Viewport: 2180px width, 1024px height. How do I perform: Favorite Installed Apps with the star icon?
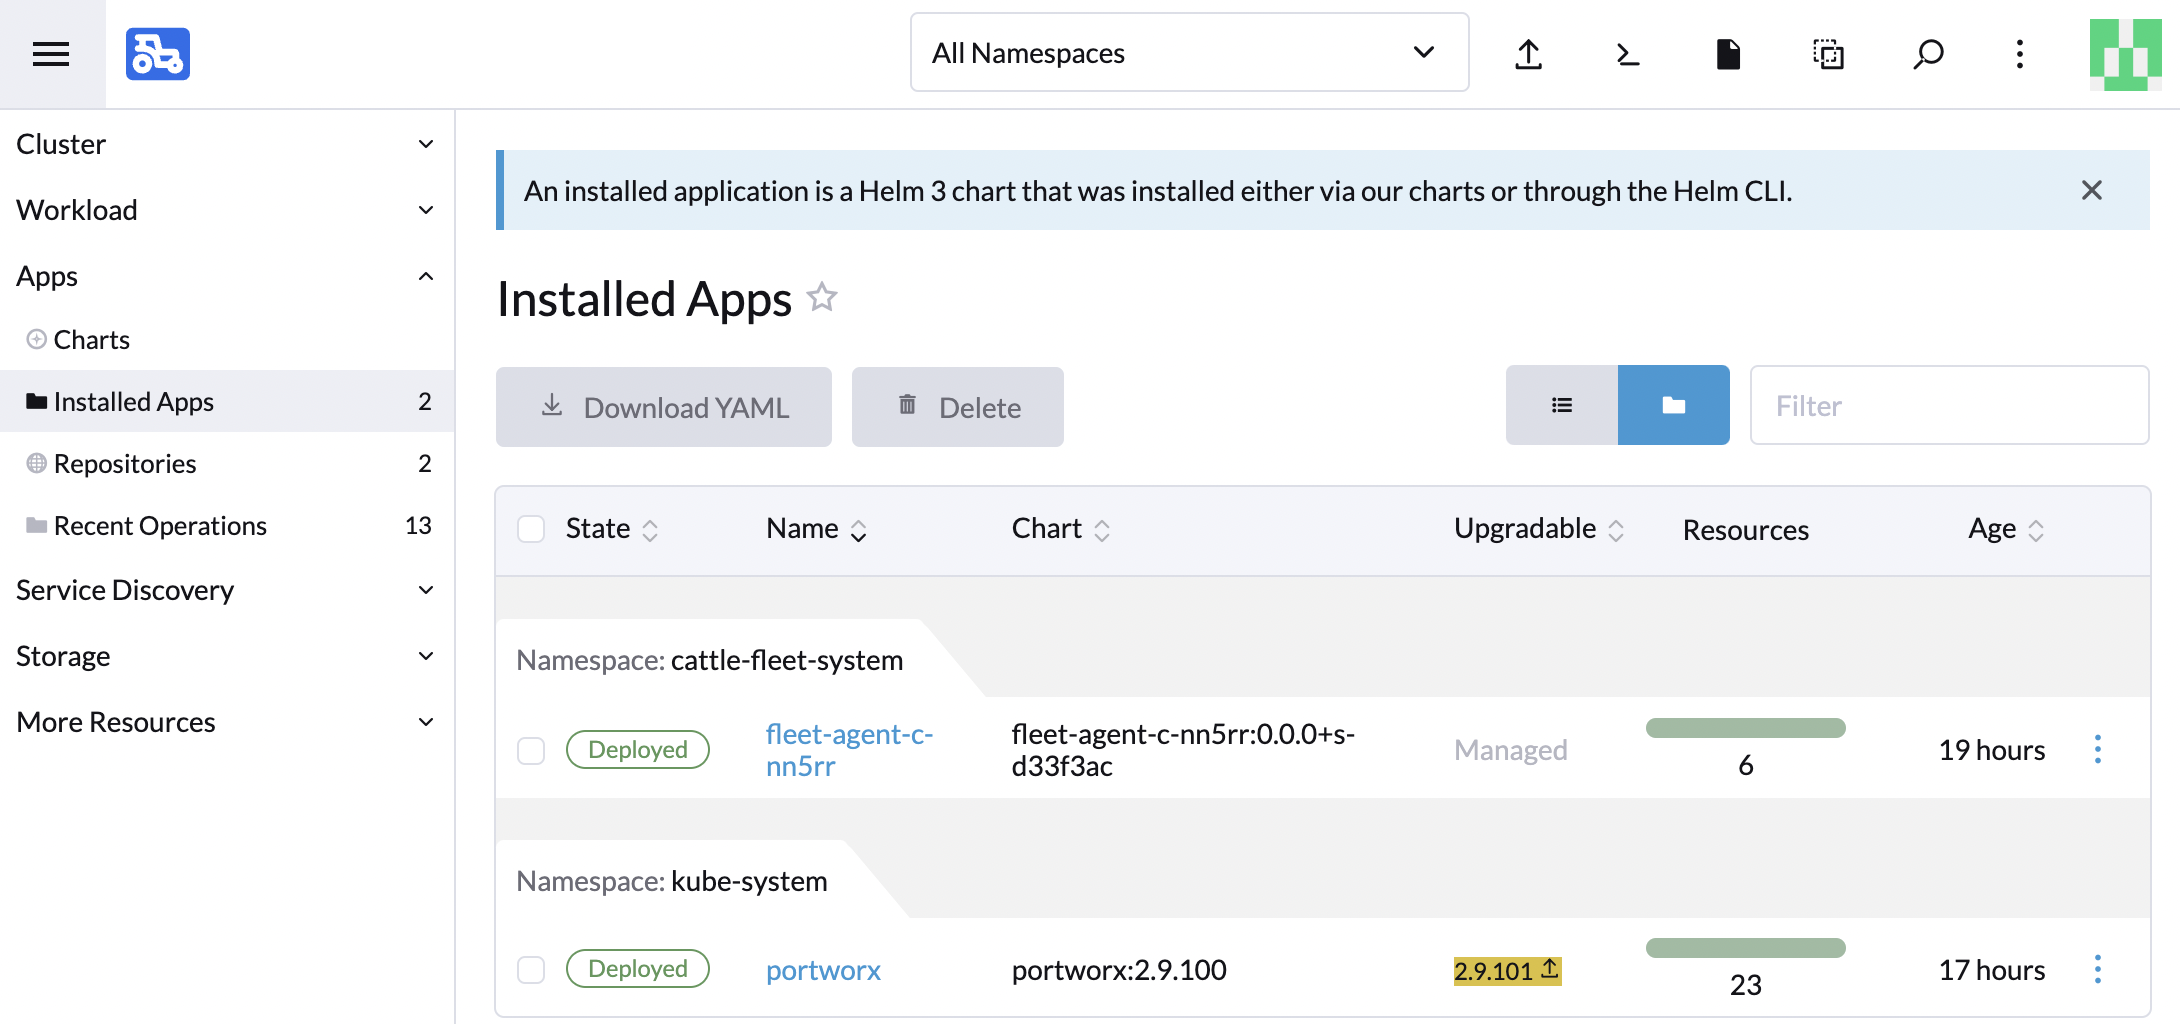click(822, 297)
